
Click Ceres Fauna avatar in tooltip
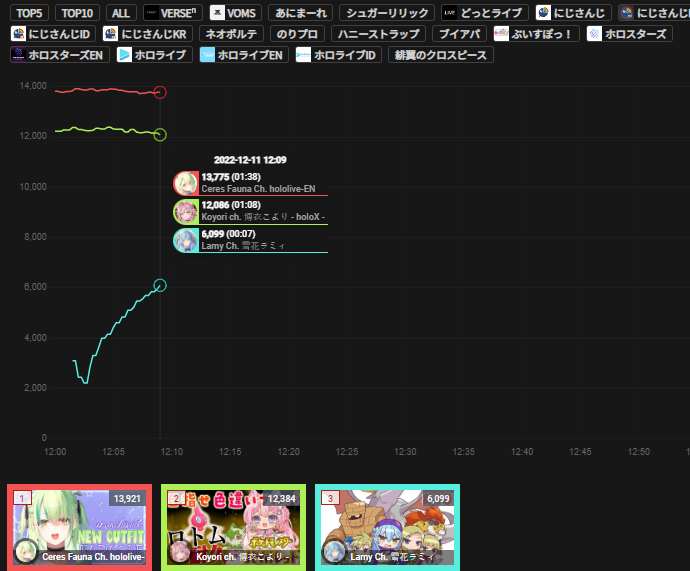(186, 183)
